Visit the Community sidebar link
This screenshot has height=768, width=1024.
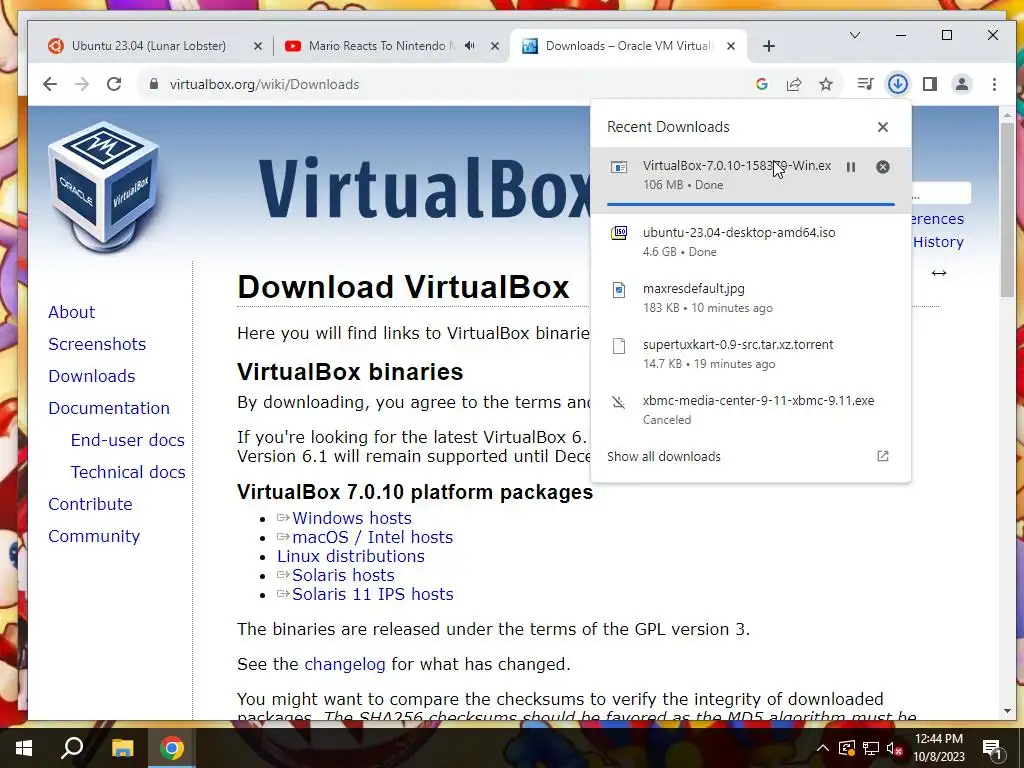pos(94,536)
